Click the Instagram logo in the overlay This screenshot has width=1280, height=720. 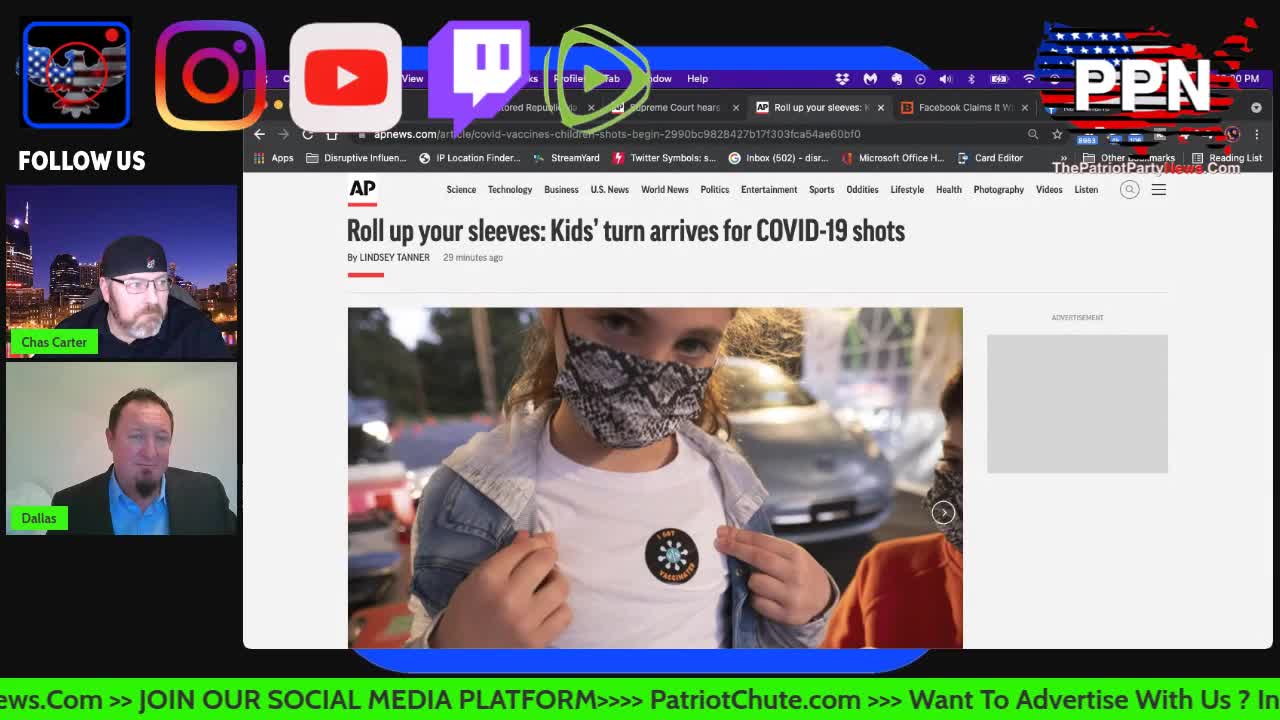pyautogui.click(x=210, y=76)
